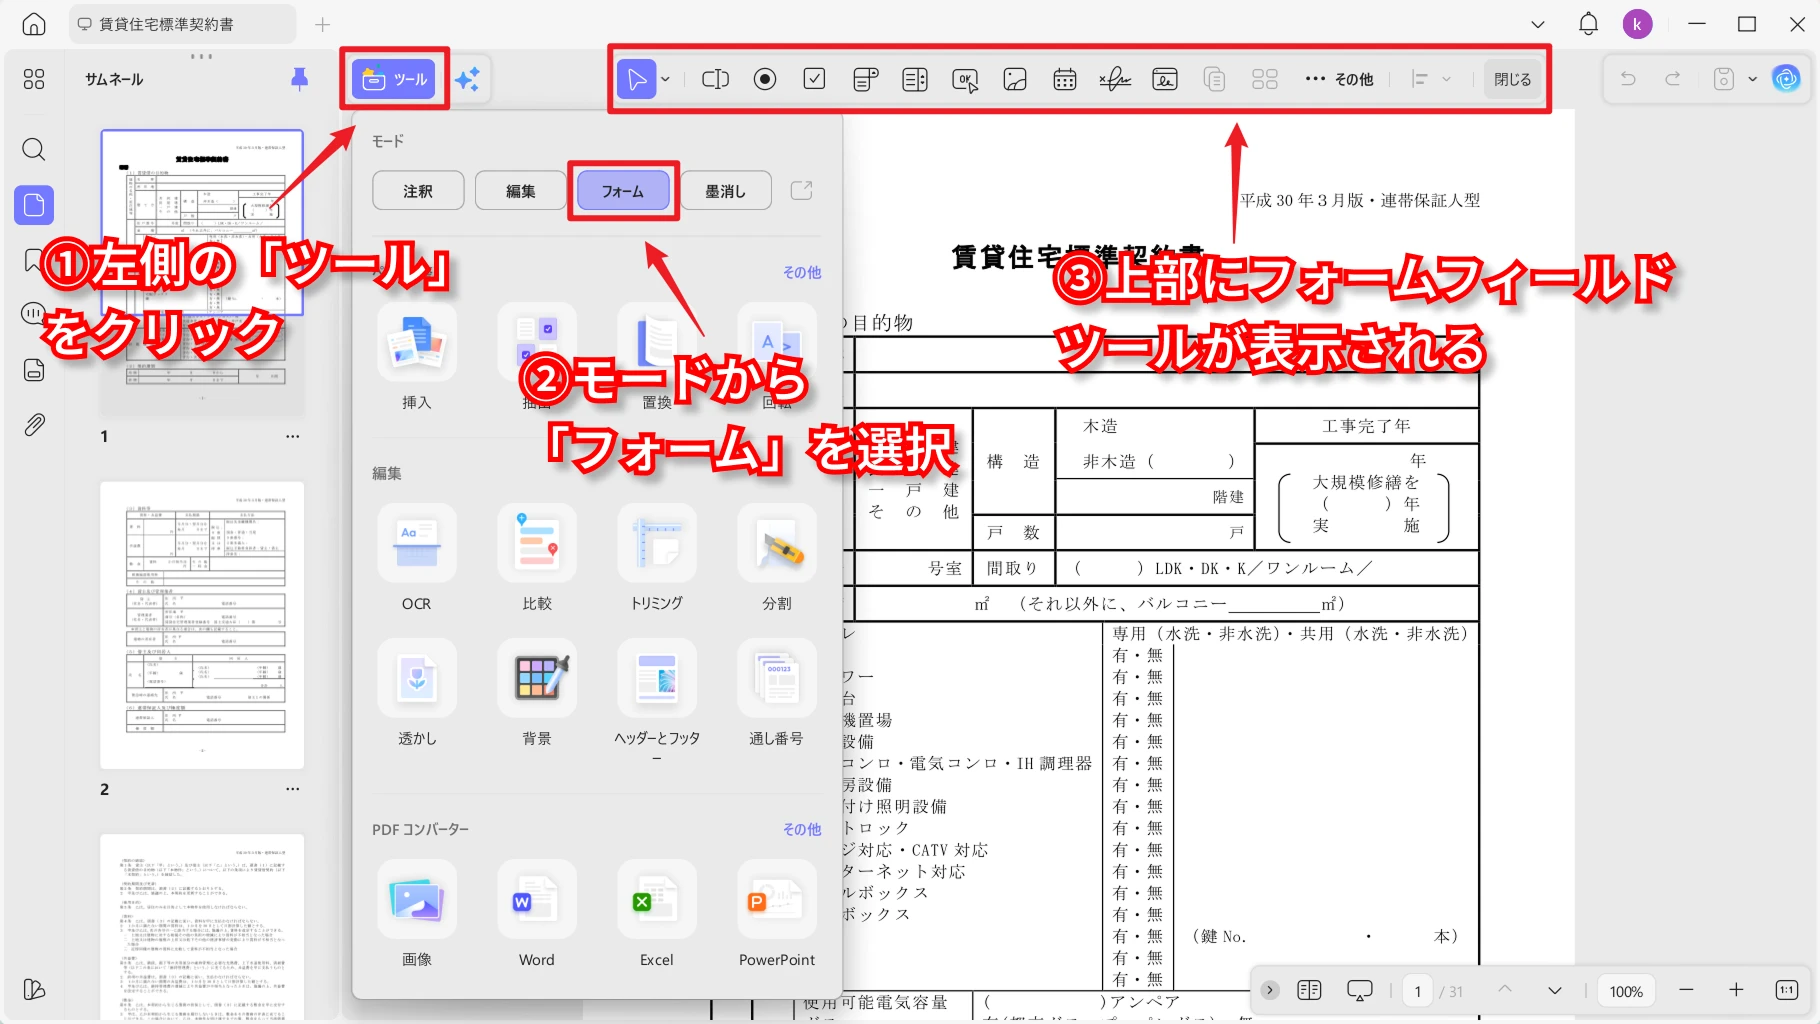The width and height of the screenshot is (1820, 1024).
Task: Open the notification bell
Action: pyautogui.click(x=1588, y=24)
